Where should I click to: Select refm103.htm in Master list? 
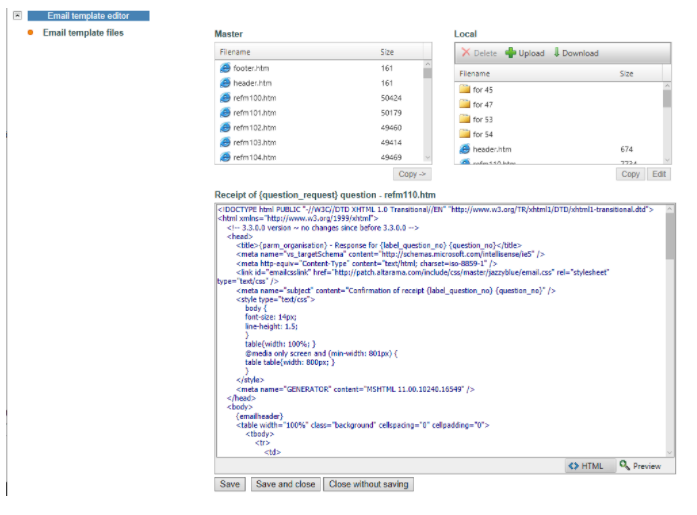255,142
